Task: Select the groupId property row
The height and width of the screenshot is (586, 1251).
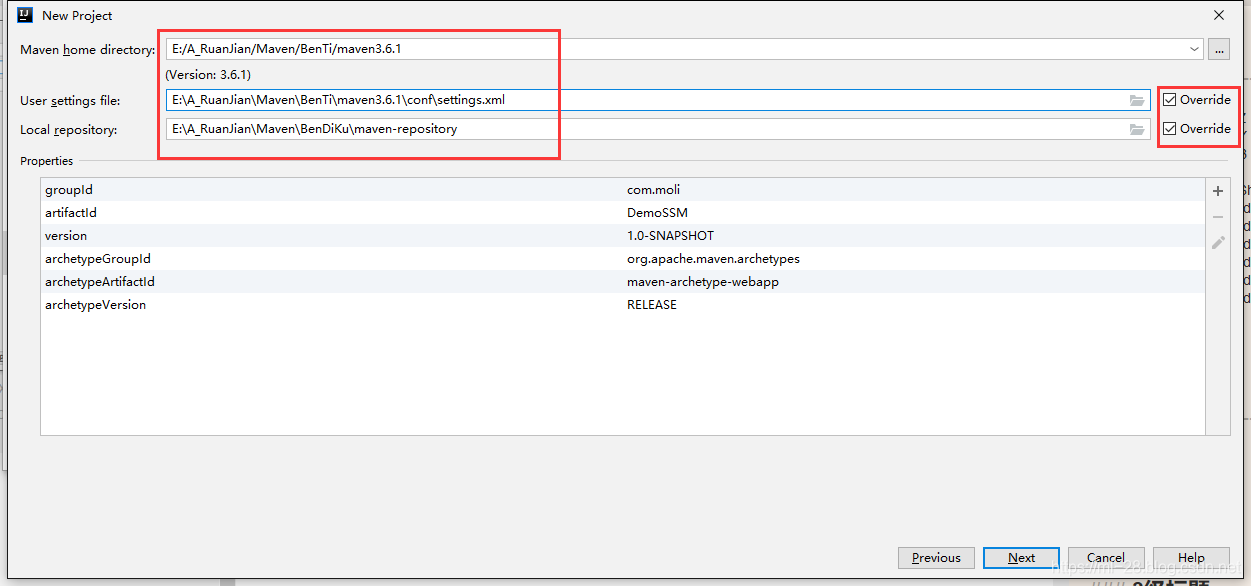Action: [622, 190]
